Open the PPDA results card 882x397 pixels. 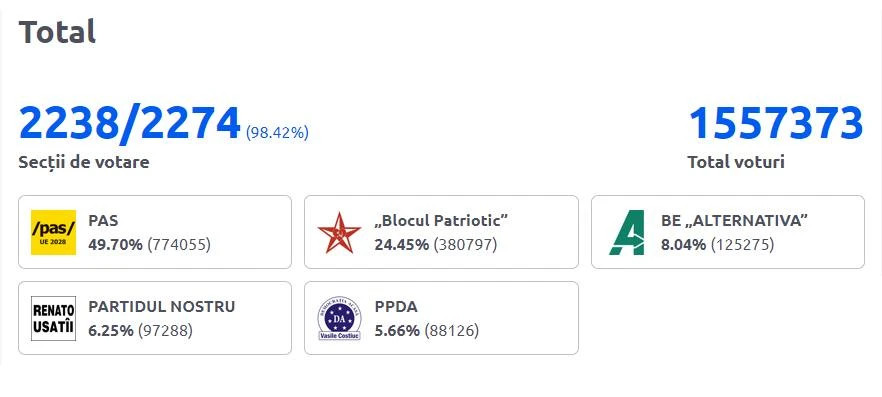click(x=442, y=318)
